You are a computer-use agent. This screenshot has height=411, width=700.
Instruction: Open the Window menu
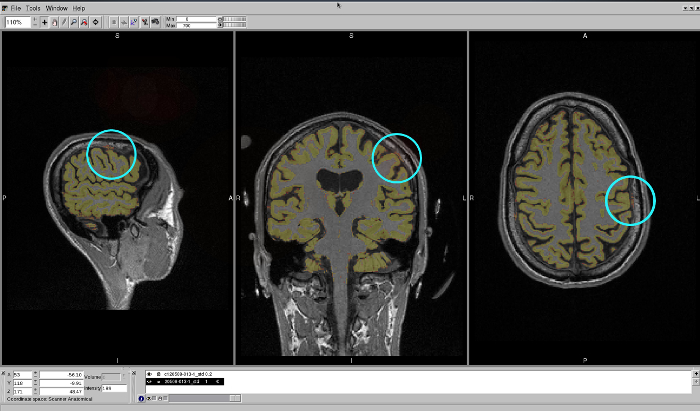(57, 8)
